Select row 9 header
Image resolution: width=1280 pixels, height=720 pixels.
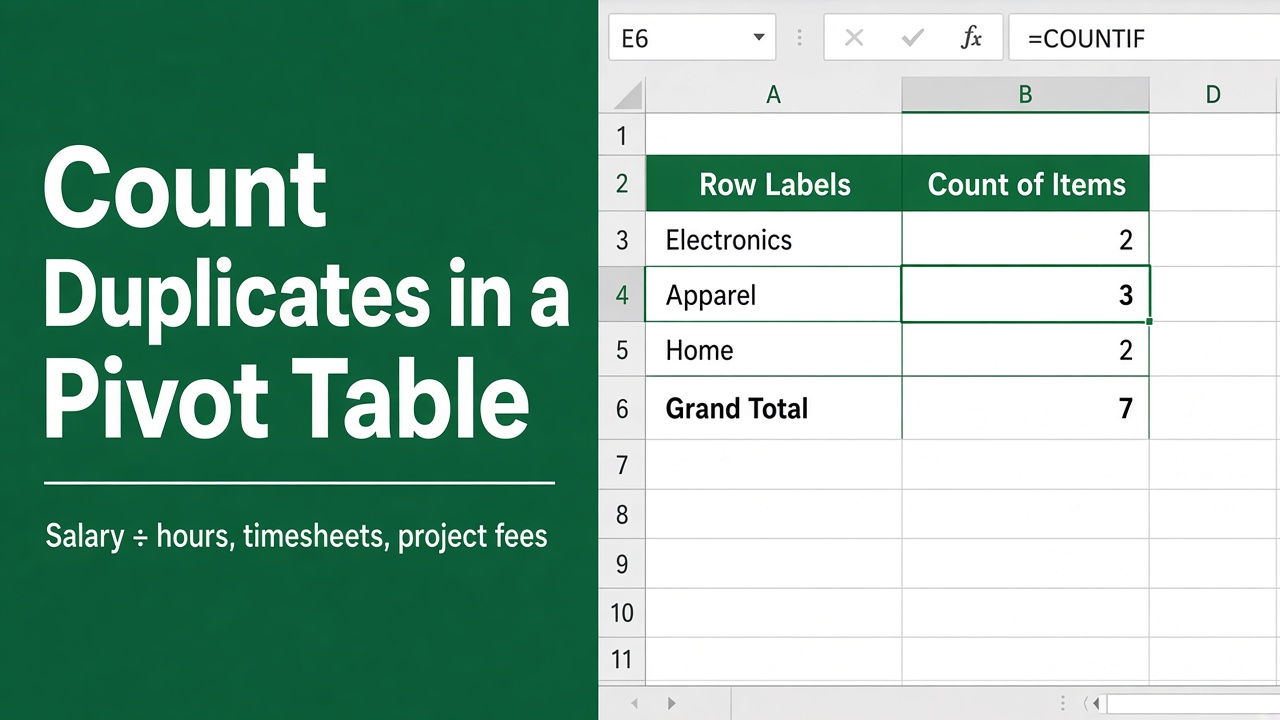pos(622,564)
